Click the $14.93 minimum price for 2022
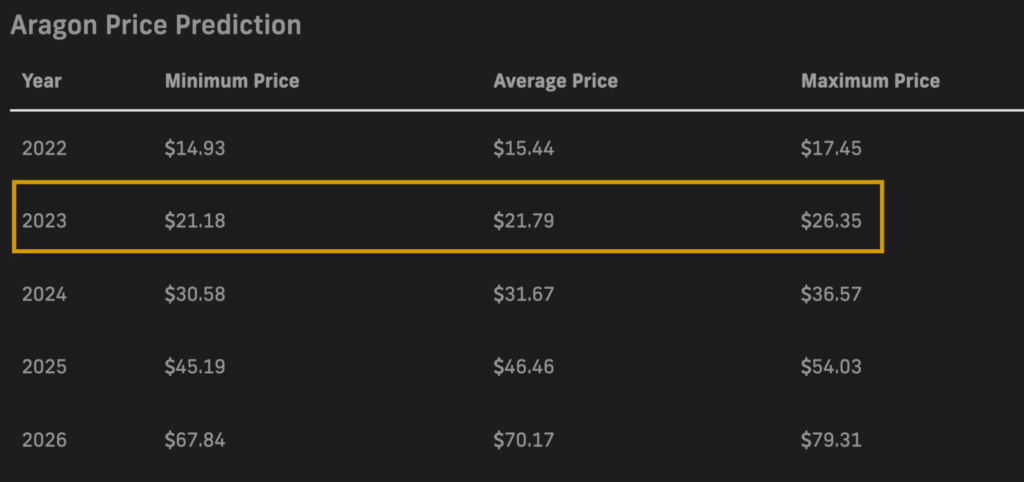Viewport: 1024px width, 482px height. tap(195, 149)
